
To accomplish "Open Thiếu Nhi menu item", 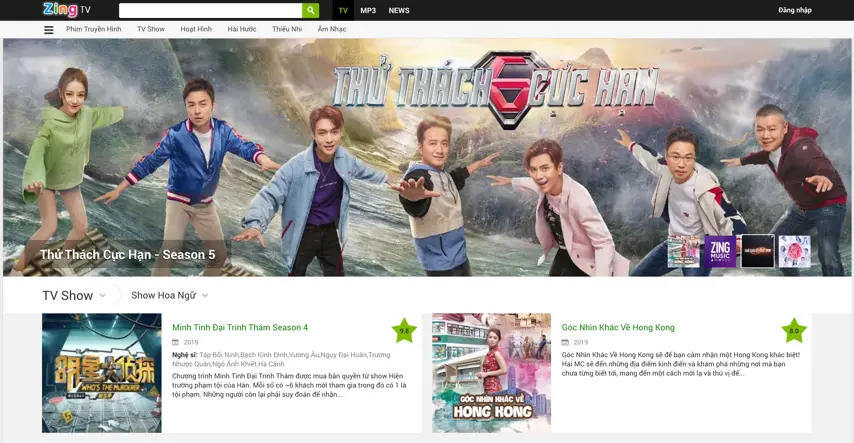I will point(287,29).
